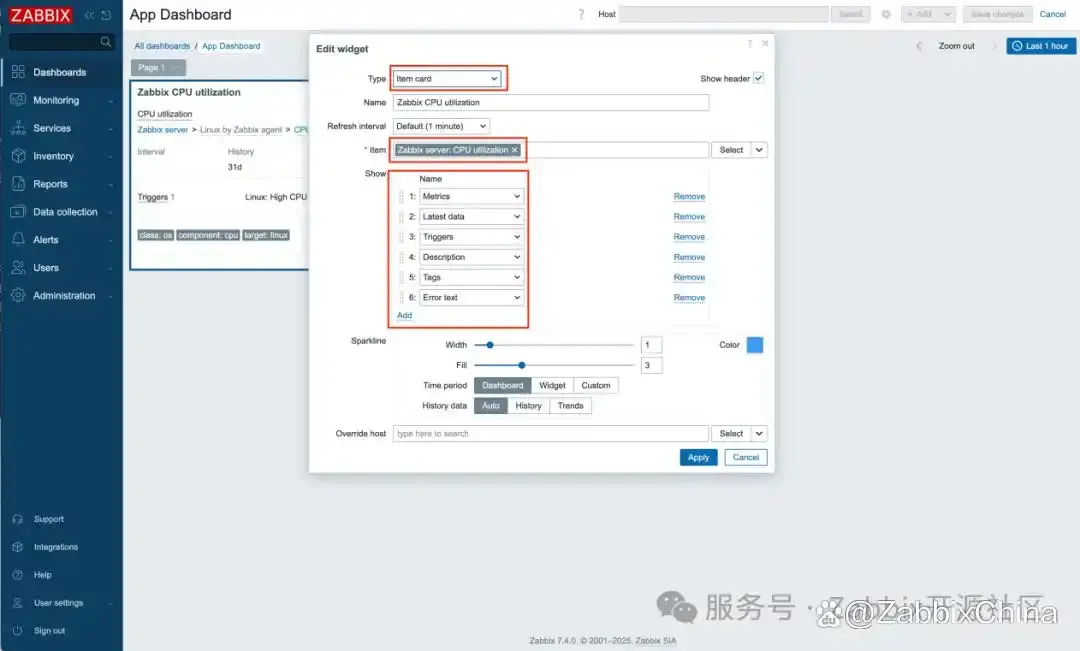This screenshot has height=651, width=1080.
Task: Remove Zabbix server CPU utilization item tag
Action: click(x=515, y=150)
